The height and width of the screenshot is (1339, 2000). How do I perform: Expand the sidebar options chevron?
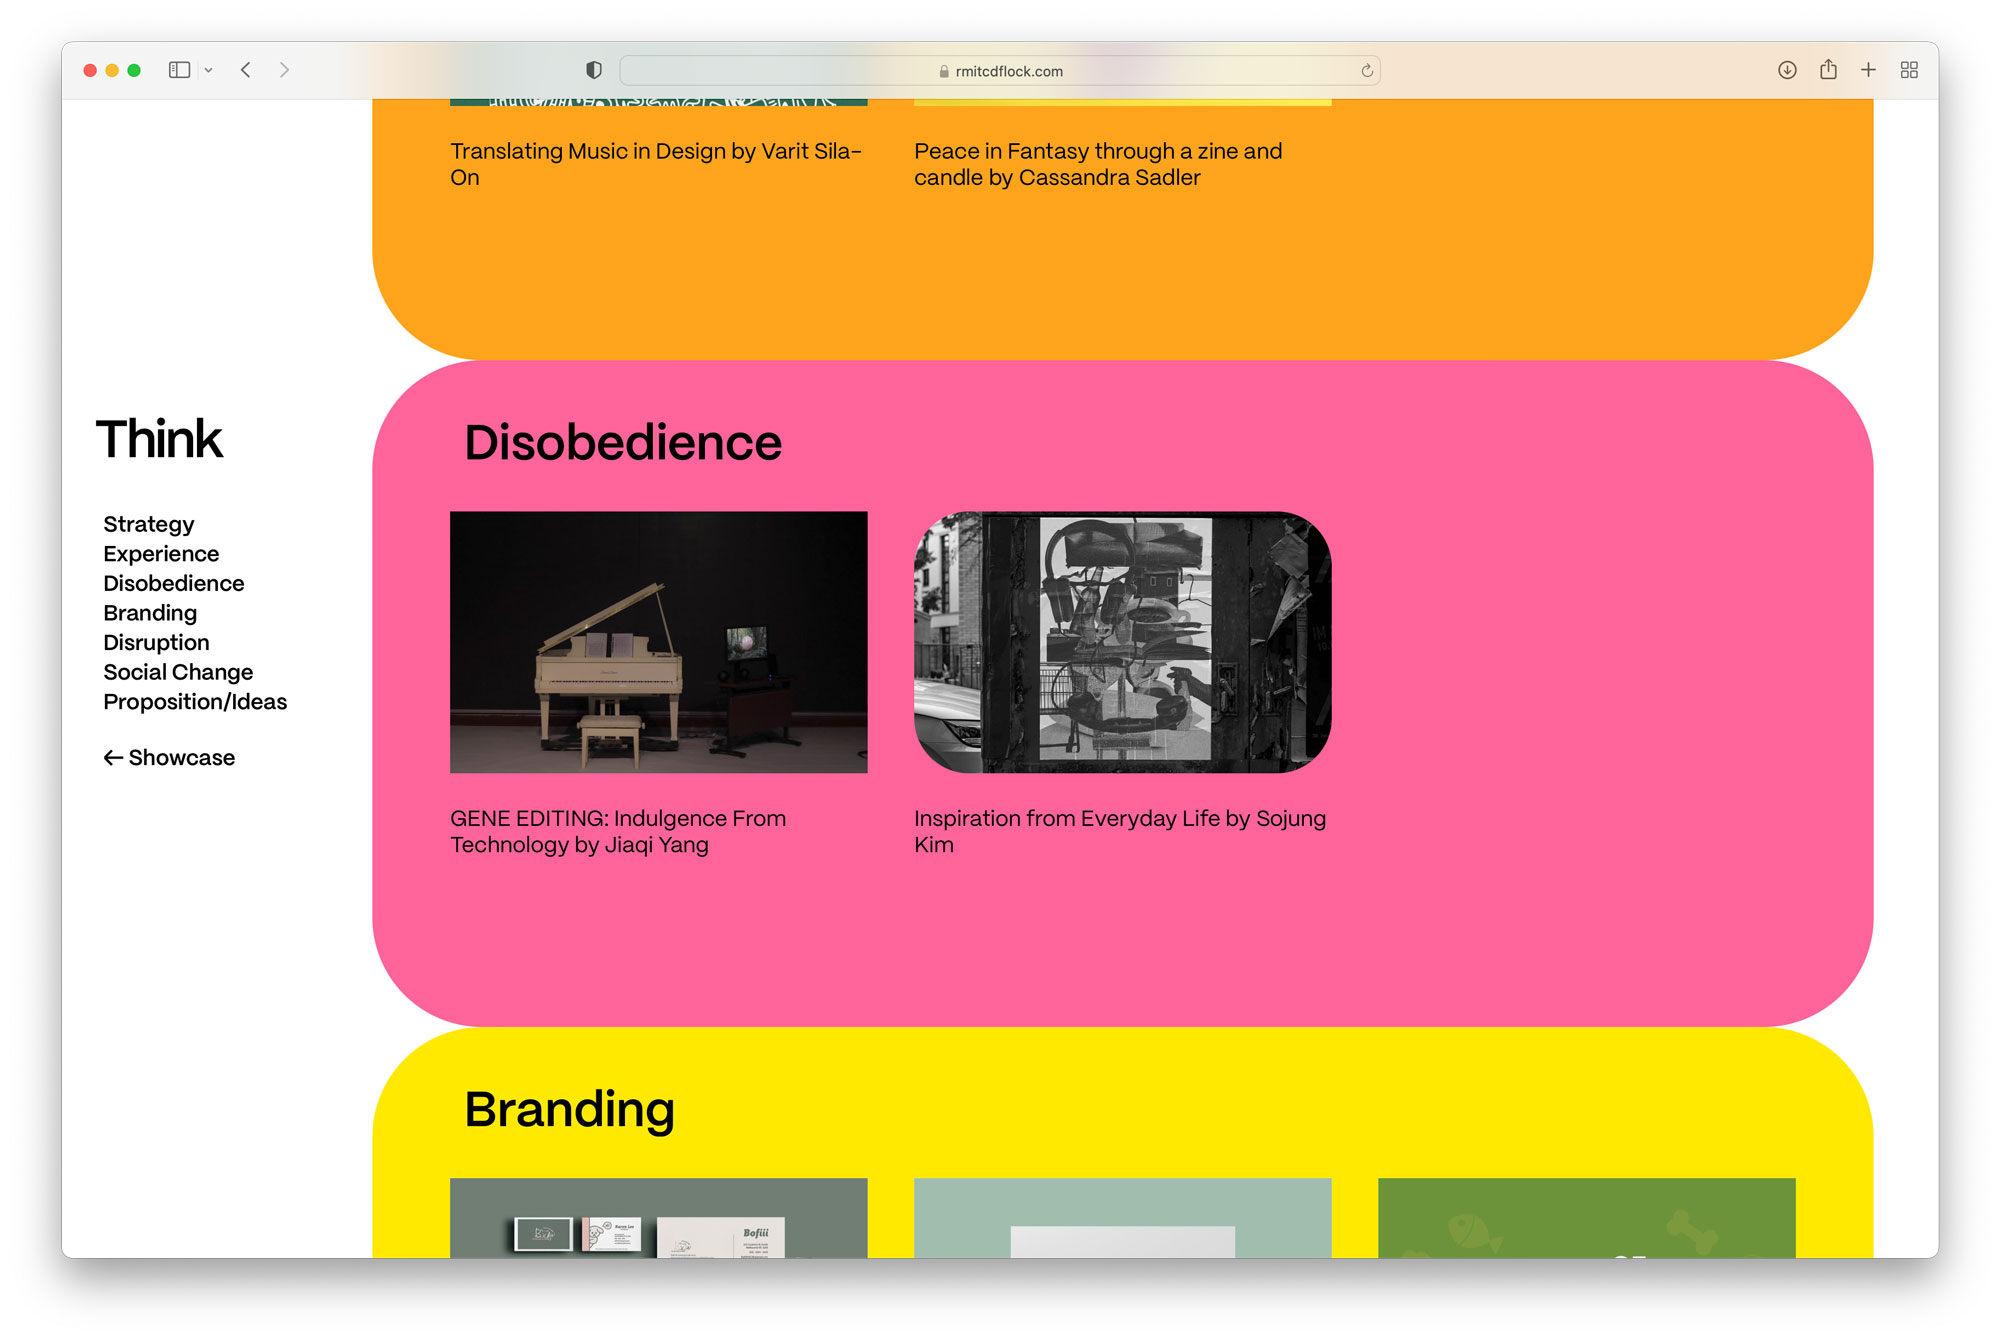(208, 70)
